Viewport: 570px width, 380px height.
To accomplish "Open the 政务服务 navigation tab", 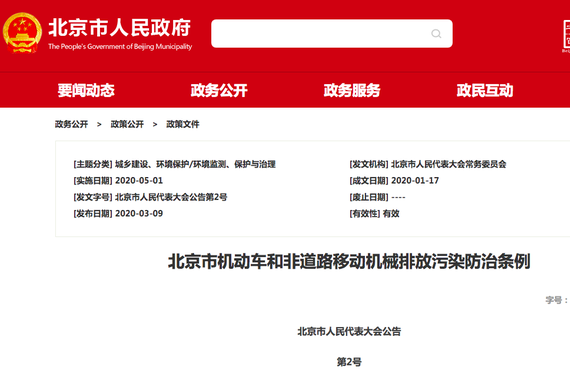I will click(352, 90).
